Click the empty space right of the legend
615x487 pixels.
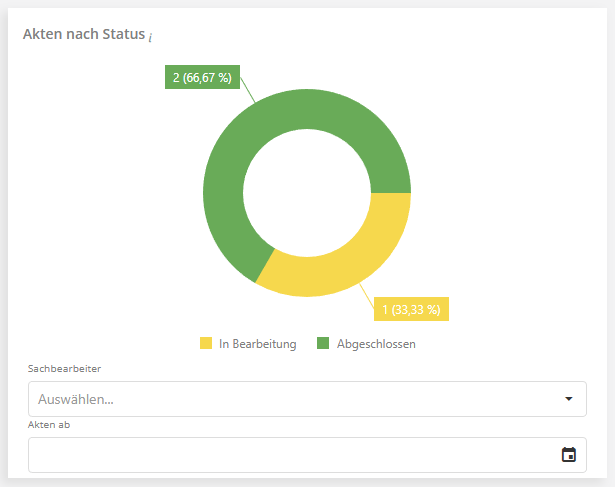pyautogui.click(x=500, y=344)
